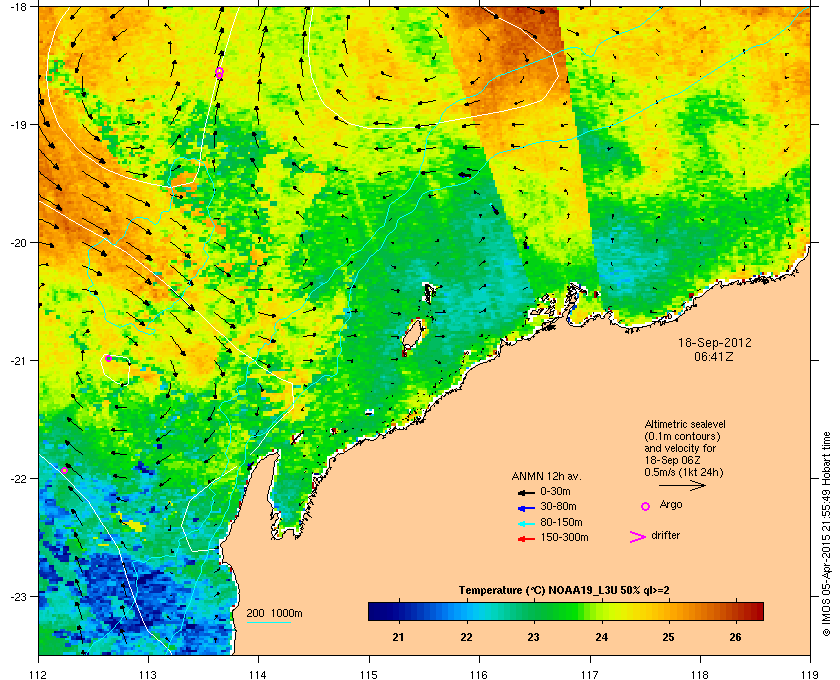
Task: Click the longitude axis label 113
Action: click(148, 674)
